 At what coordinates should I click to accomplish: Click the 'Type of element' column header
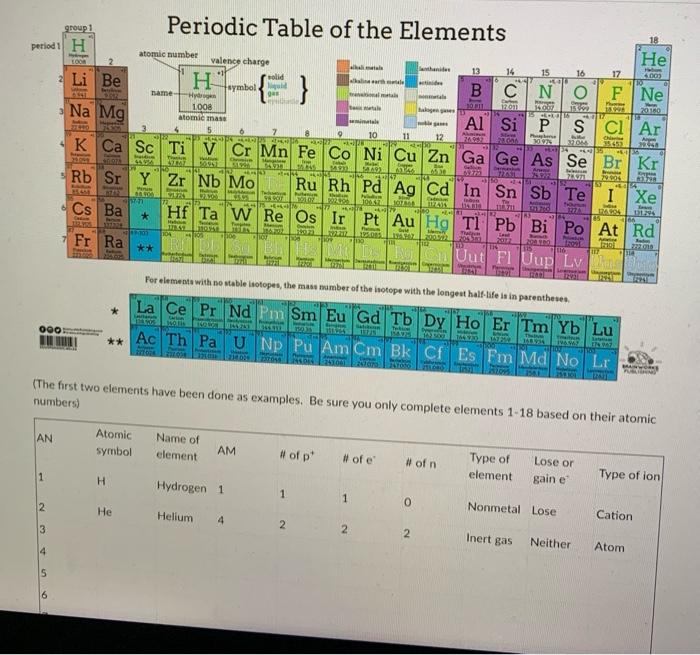pyautogui.click(x=490, y=467)
